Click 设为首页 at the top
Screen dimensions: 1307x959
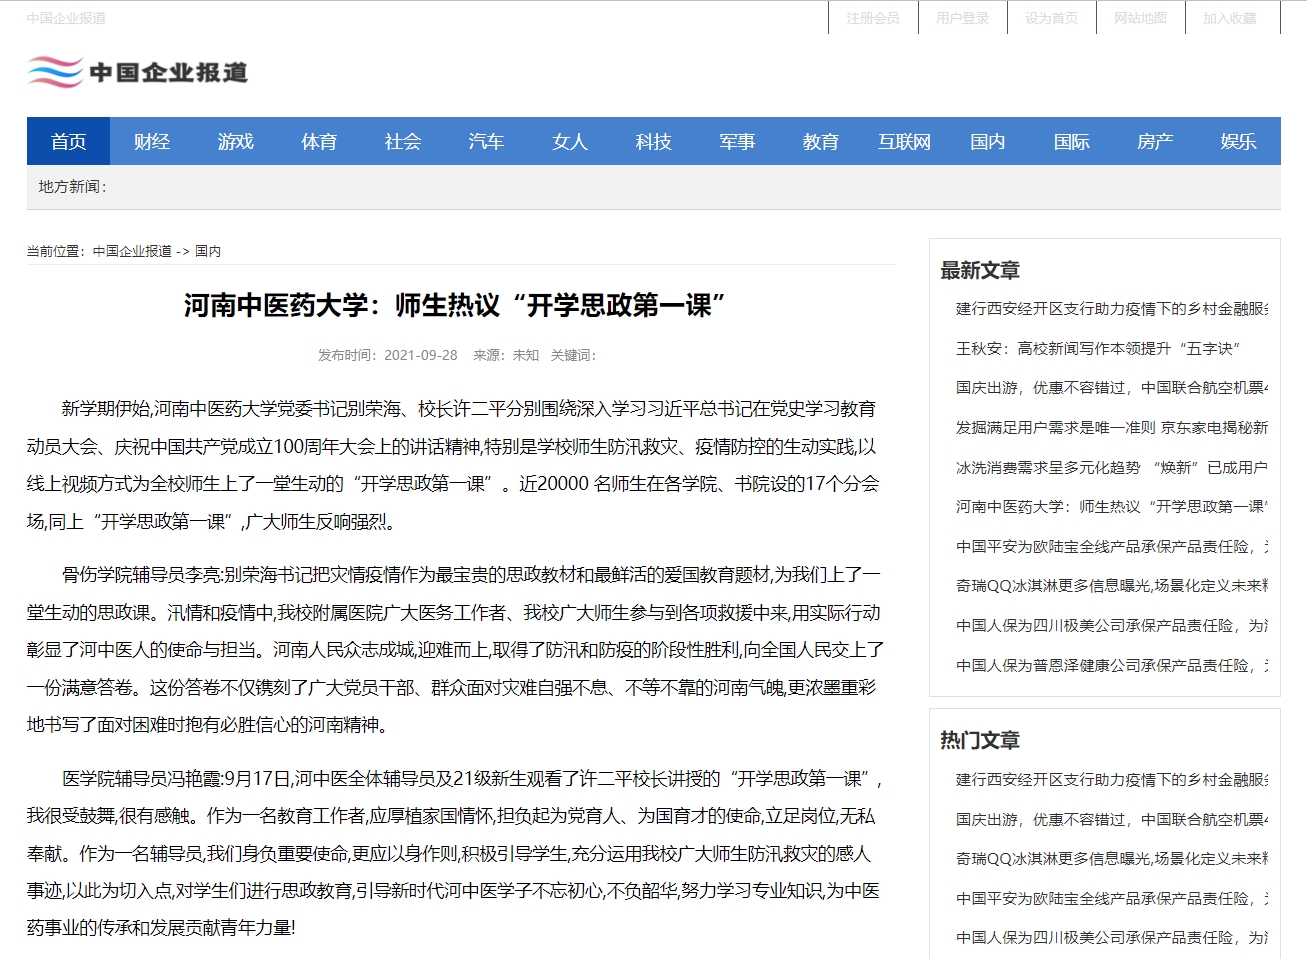(1051, 18)
